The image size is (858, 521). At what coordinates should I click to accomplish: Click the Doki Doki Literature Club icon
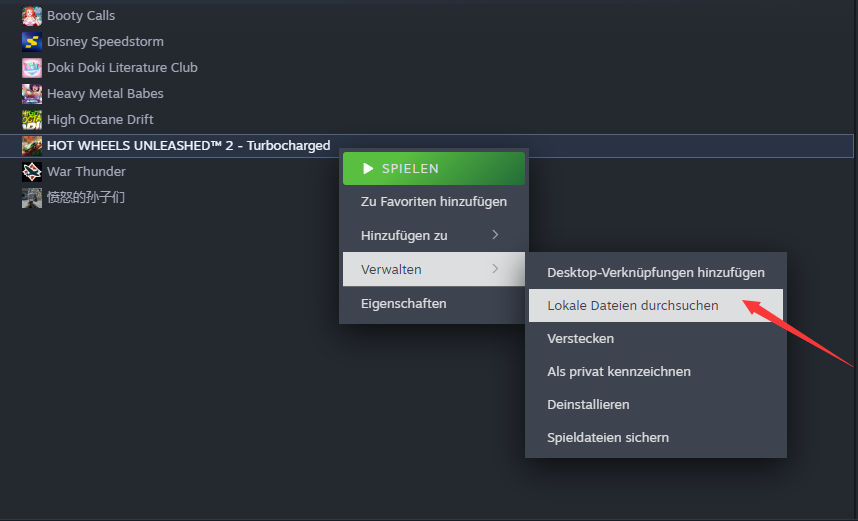[x=32, y=68]
